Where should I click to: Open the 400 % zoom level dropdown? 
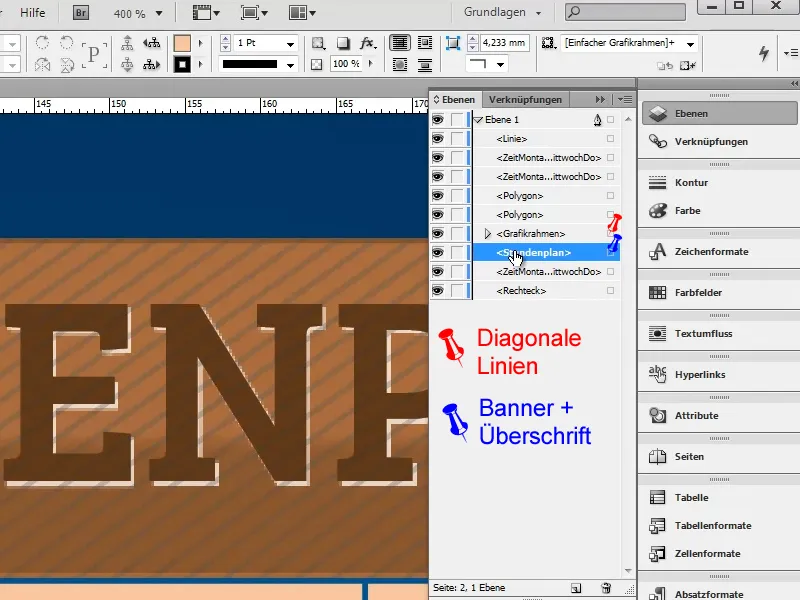(159, 14)
